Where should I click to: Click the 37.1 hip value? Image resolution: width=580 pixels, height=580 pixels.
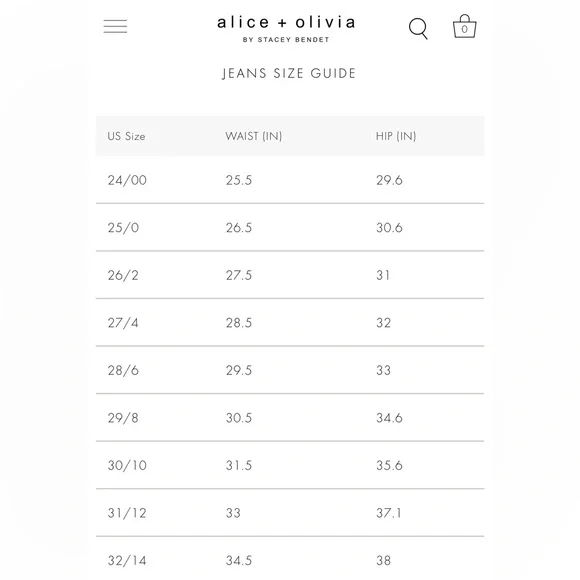click(389, 513)
